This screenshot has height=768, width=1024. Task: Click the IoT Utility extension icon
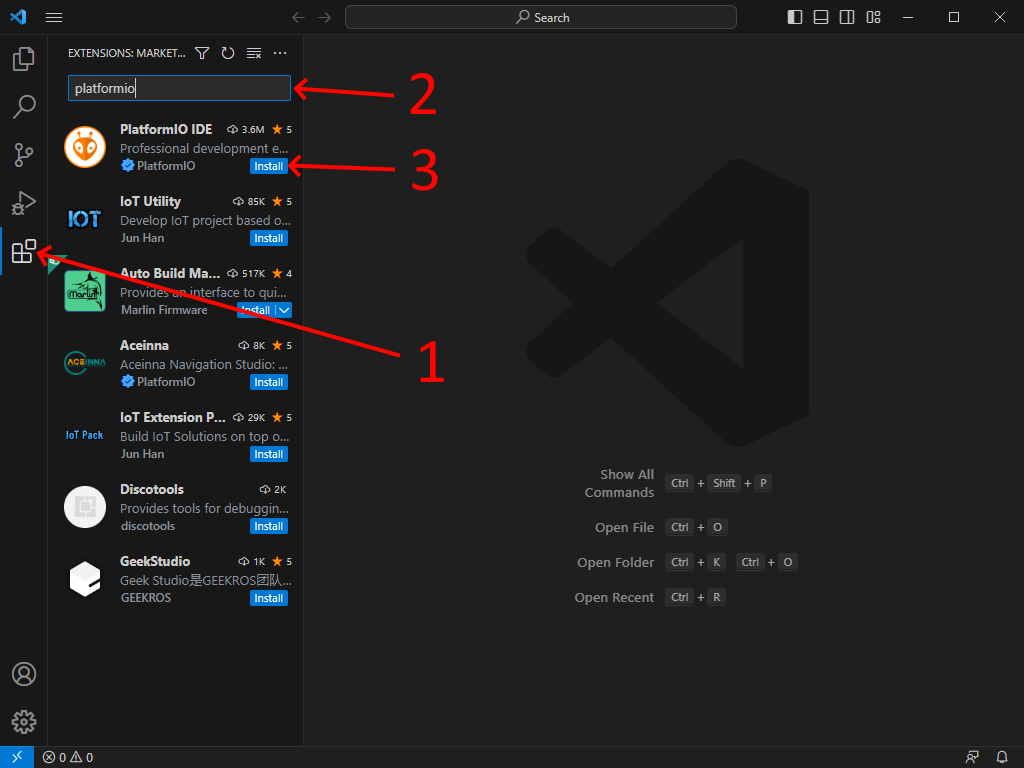85,219
